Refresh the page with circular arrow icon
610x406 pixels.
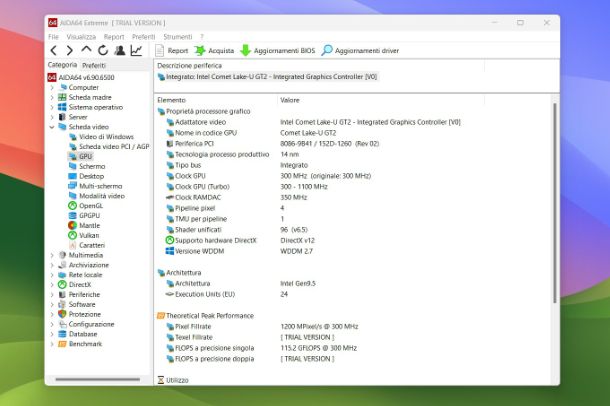pyautogui.click(x=103, y=50)
